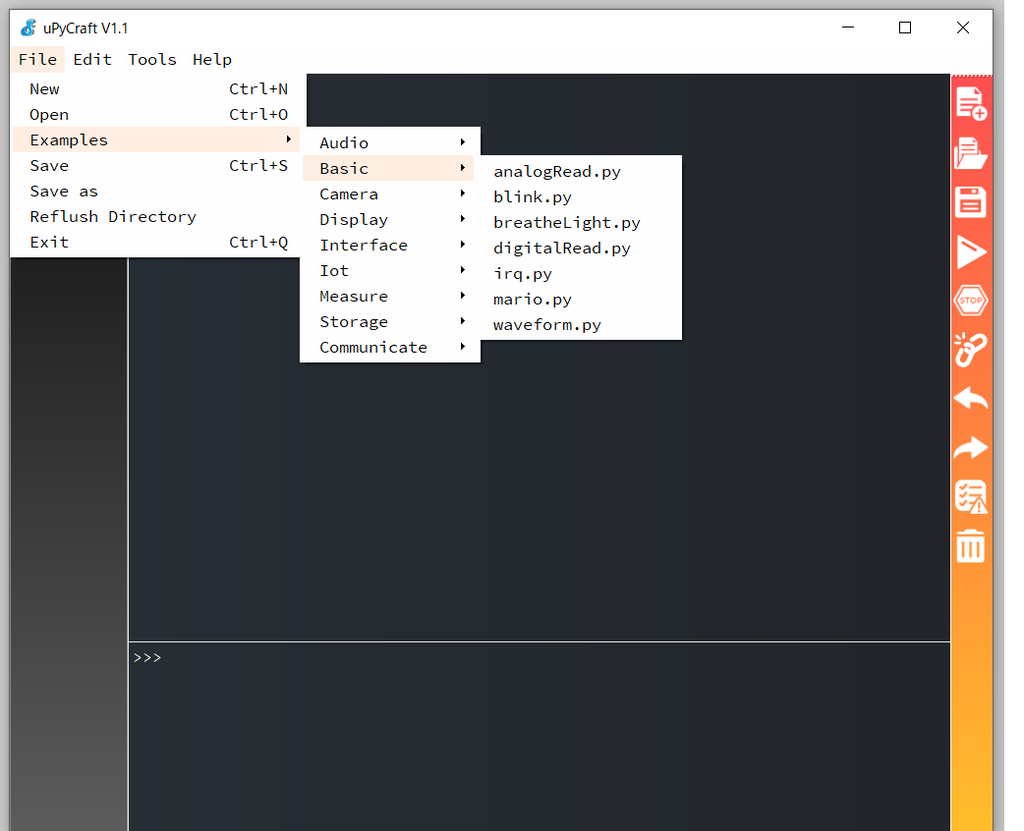Image resolution: width=1024 pixels, height=831 pixels.
Task: Choose Open from the File menu
Action: point(155,114)
